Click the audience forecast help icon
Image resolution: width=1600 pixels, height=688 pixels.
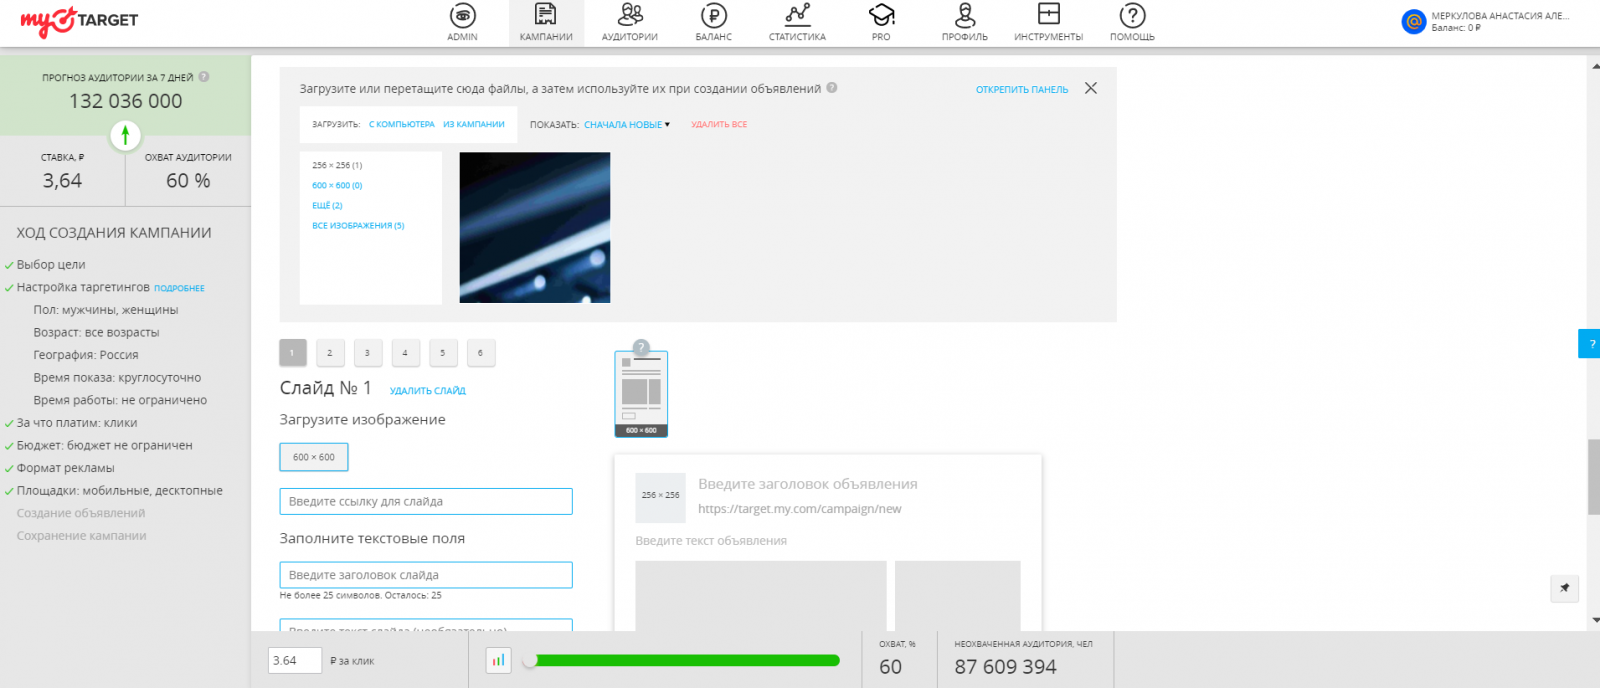pos(204,76)
